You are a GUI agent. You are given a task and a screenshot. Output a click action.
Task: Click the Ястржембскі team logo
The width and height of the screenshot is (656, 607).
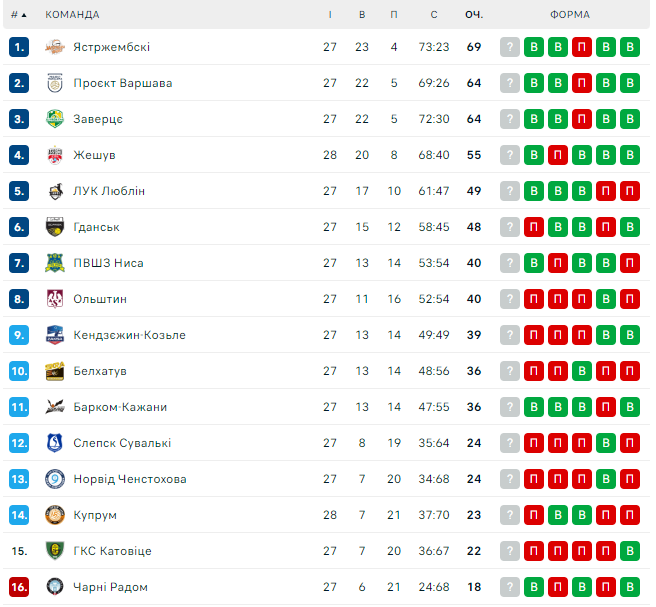click(x=55, y=47)
